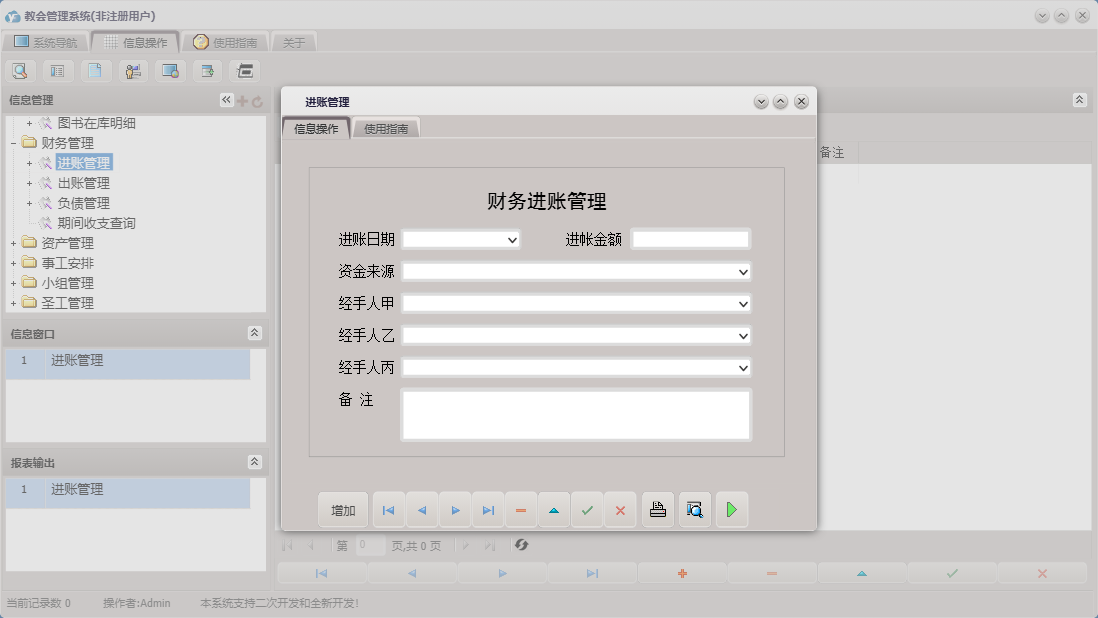
Task: Select the report list icon on the toolbar
Action: click(x=57, y=70)
